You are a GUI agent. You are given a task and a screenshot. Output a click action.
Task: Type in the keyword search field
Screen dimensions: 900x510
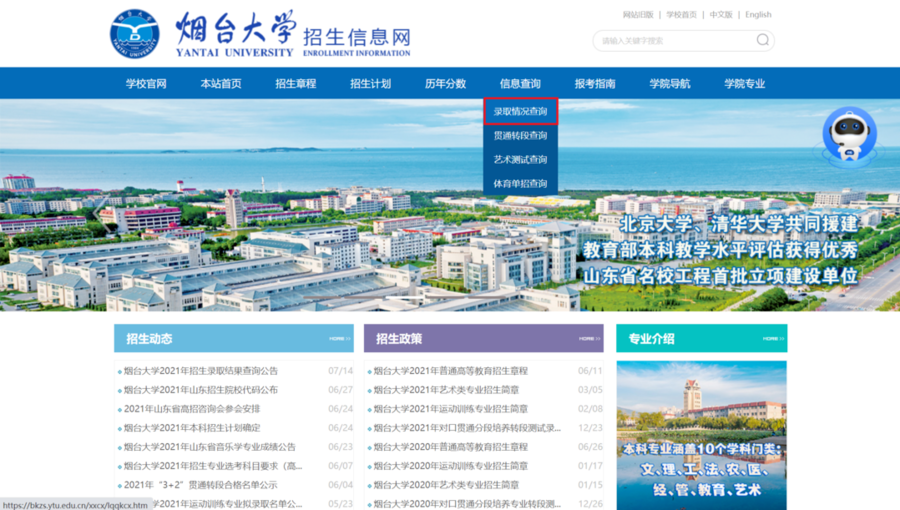672,41
